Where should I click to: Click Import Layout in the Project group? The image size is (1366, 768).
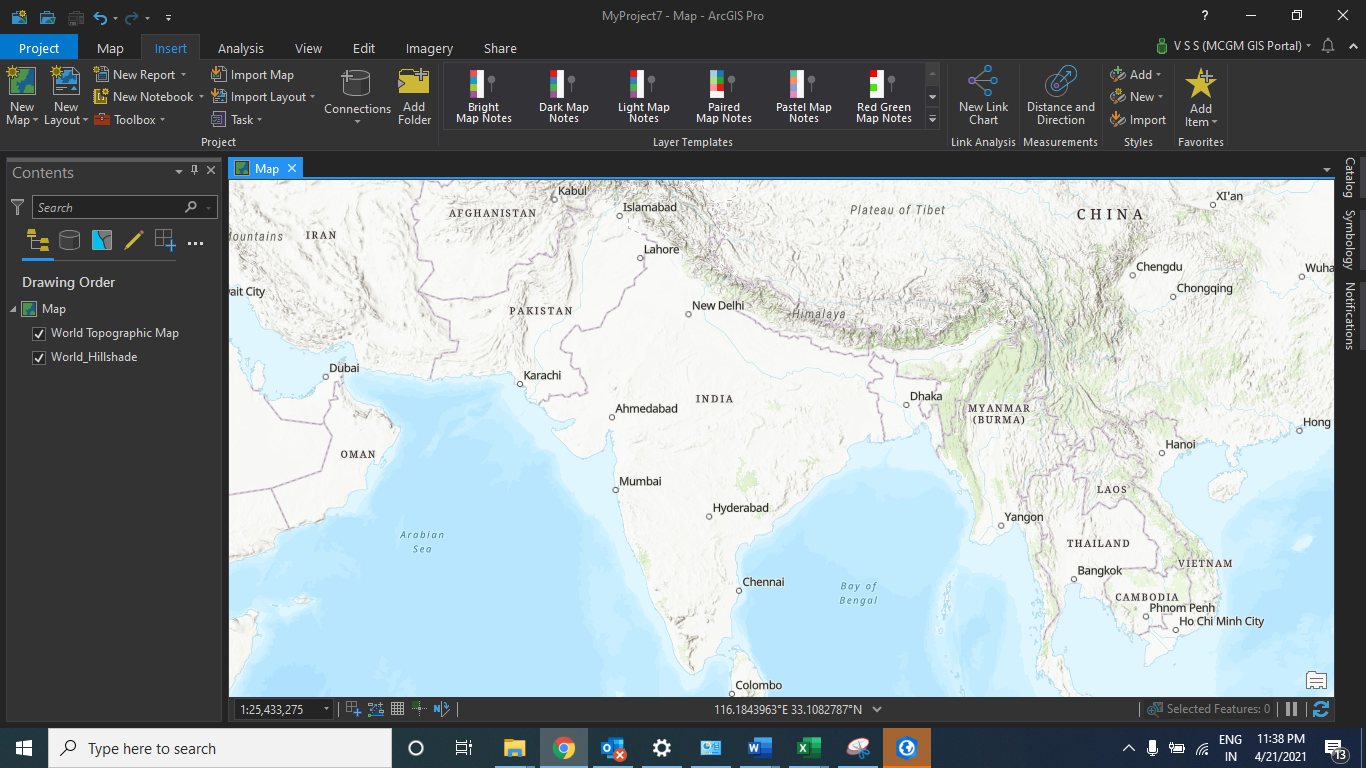coord(260,96)
